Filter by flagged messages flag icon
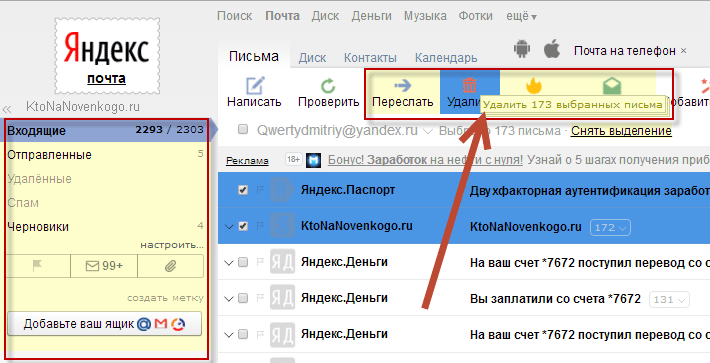The height and width of the screenshot is (363, 710). [x=38, y=266]
